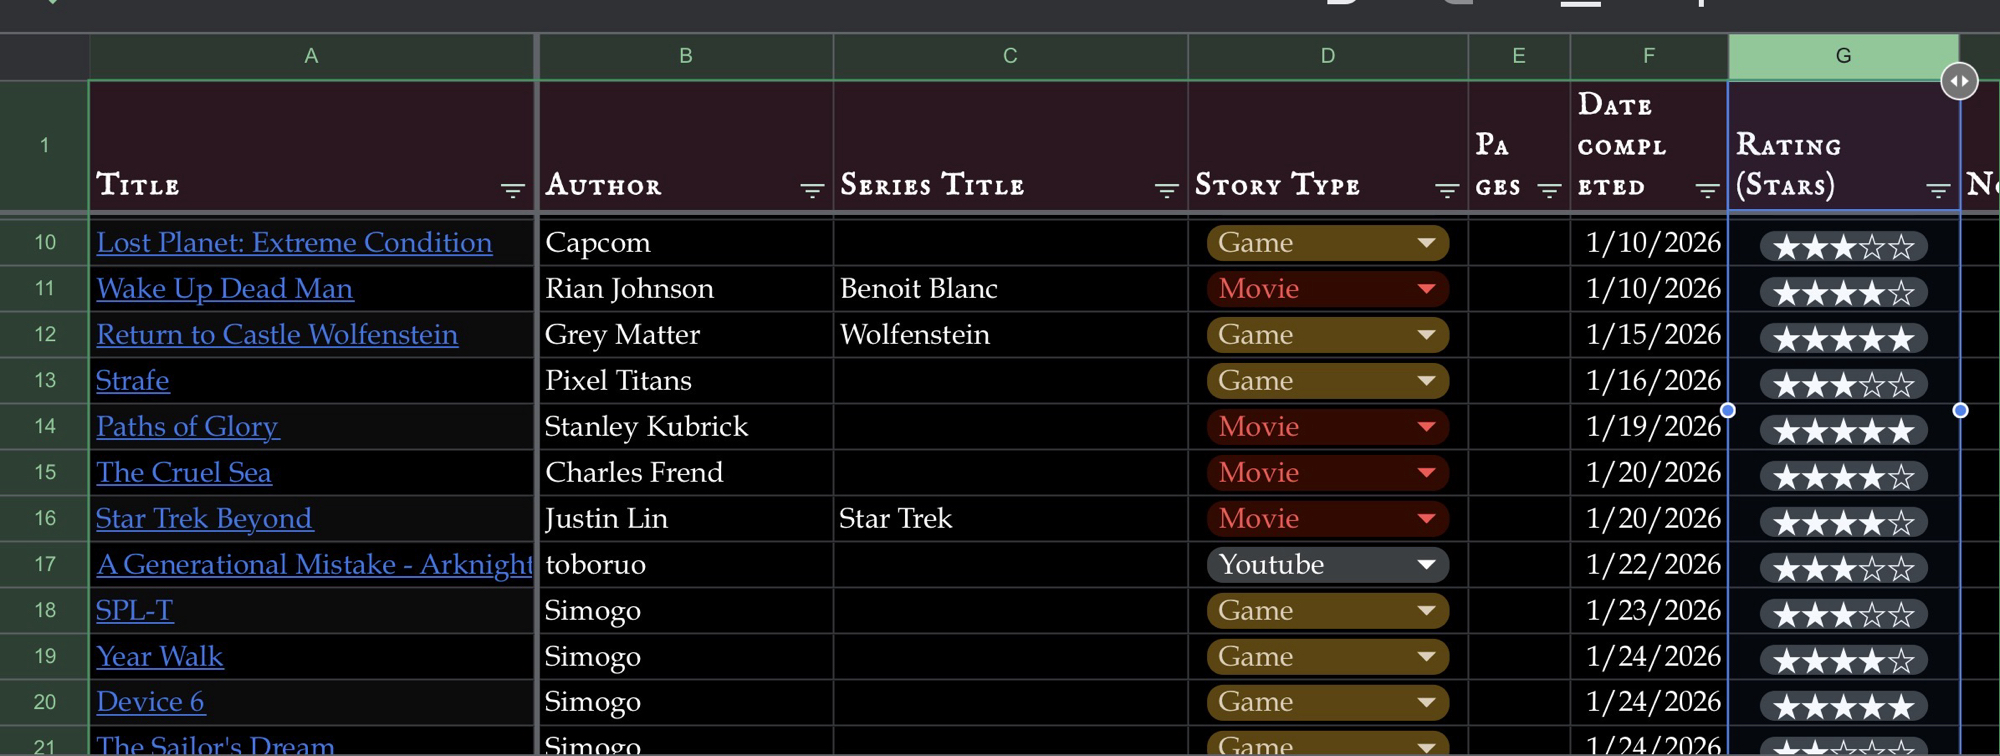
Task: Expand the Youtube story type dropdown
Action: (x=1427, y=565)
